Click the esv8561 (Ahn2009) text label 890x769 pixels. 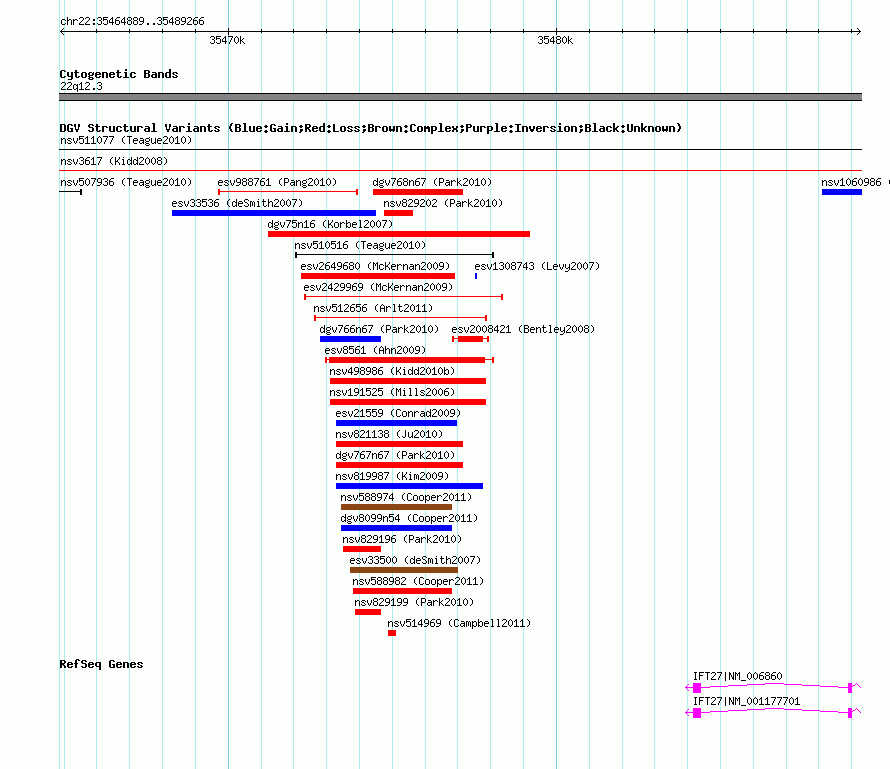click(375, 350)
